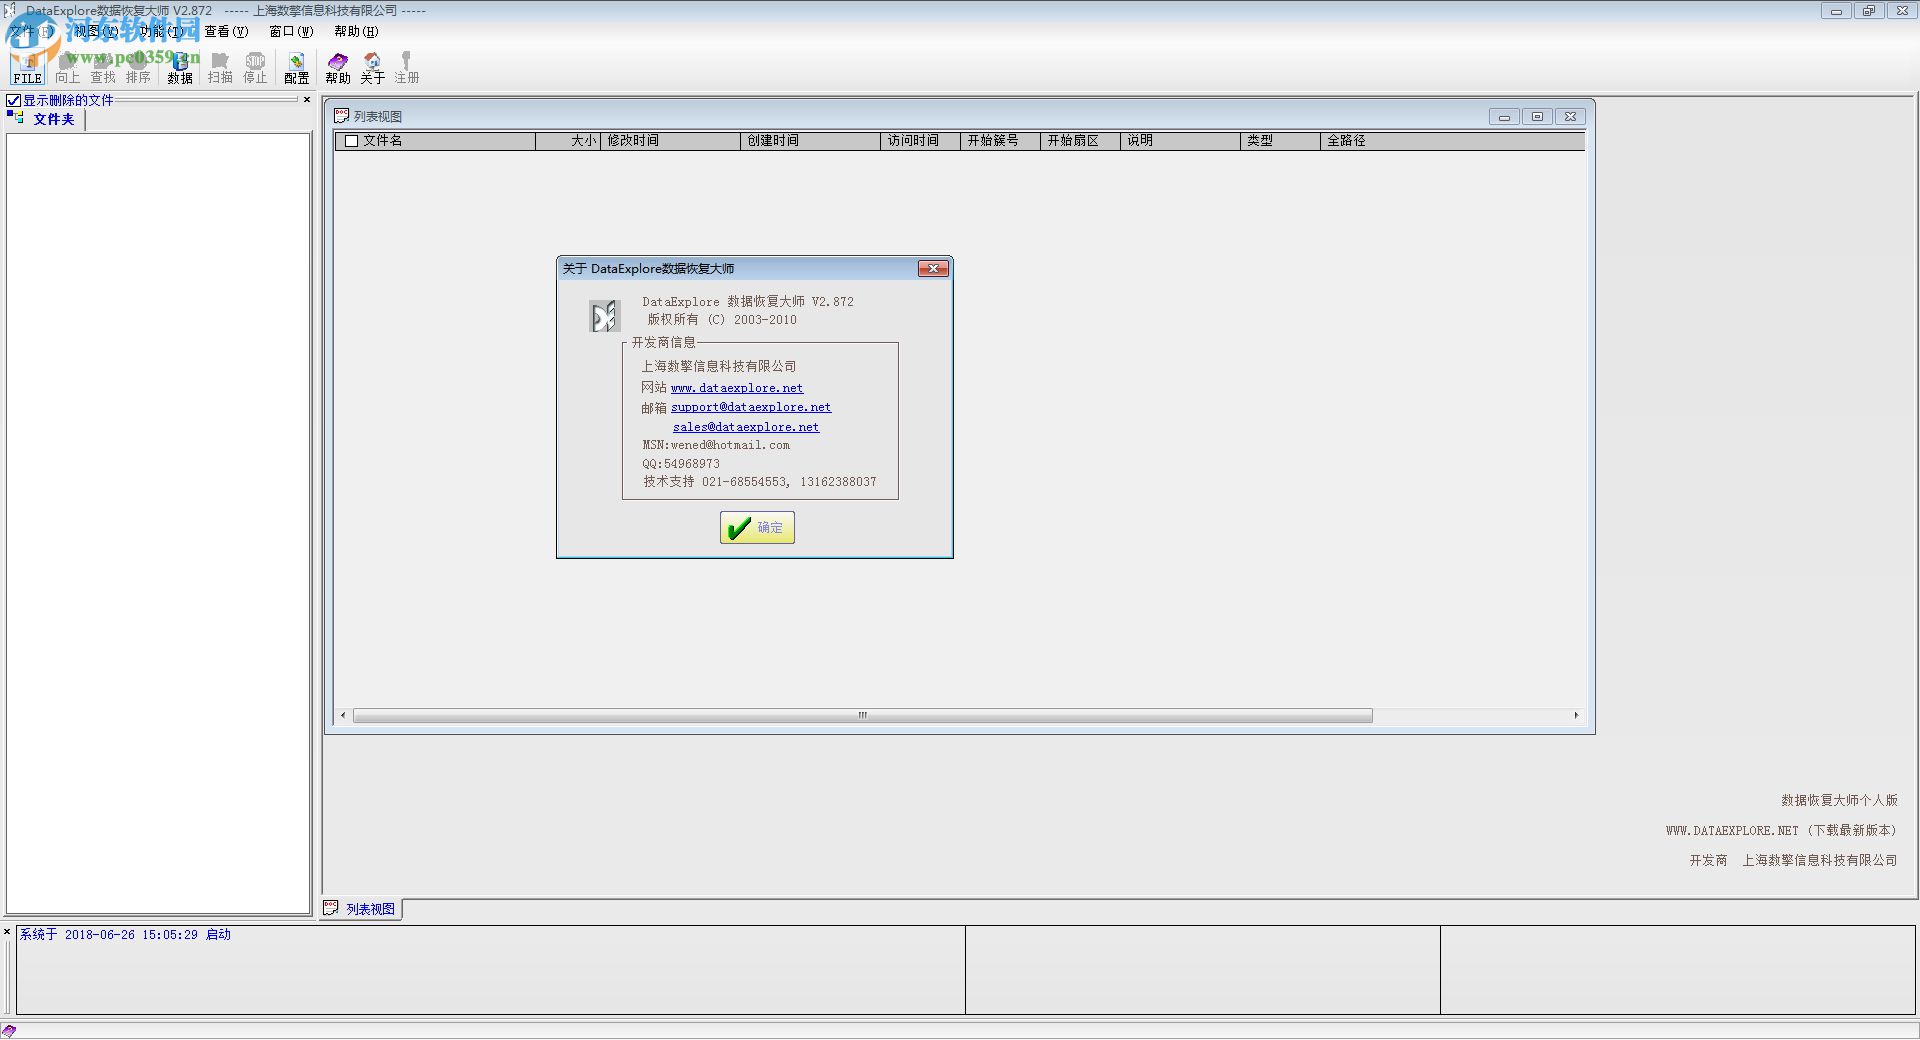Click the 数据恢复大师个人版 text
Viewport: 1920px width, 1040px height.
[1839, 800]
